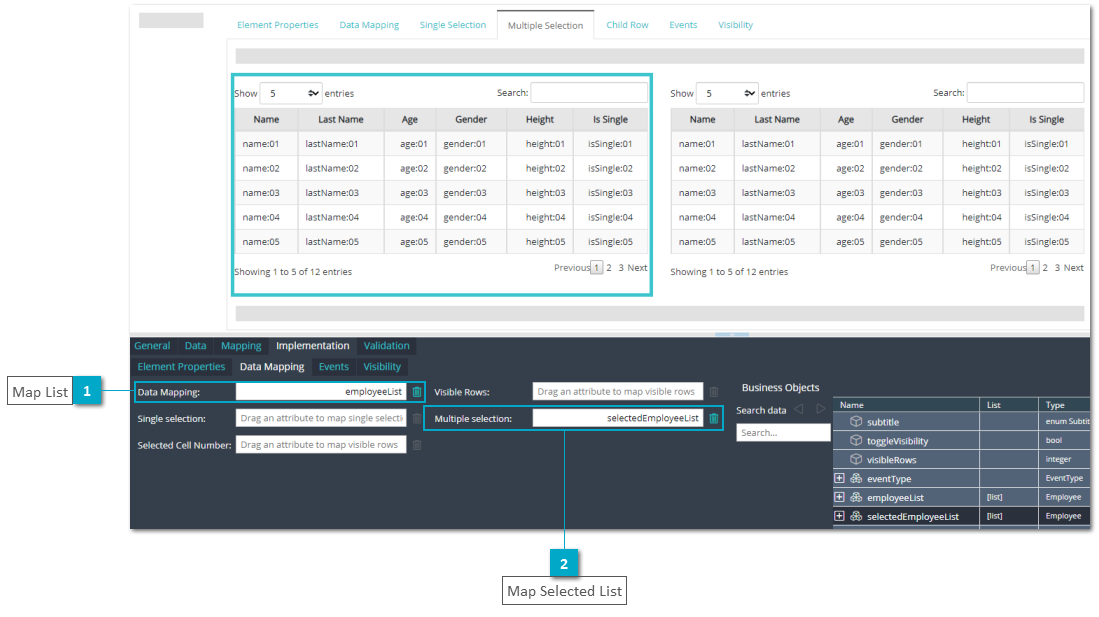The image size is (1099, 617).
Task: Click the Name column header in Business Objects
Action: 906,405
